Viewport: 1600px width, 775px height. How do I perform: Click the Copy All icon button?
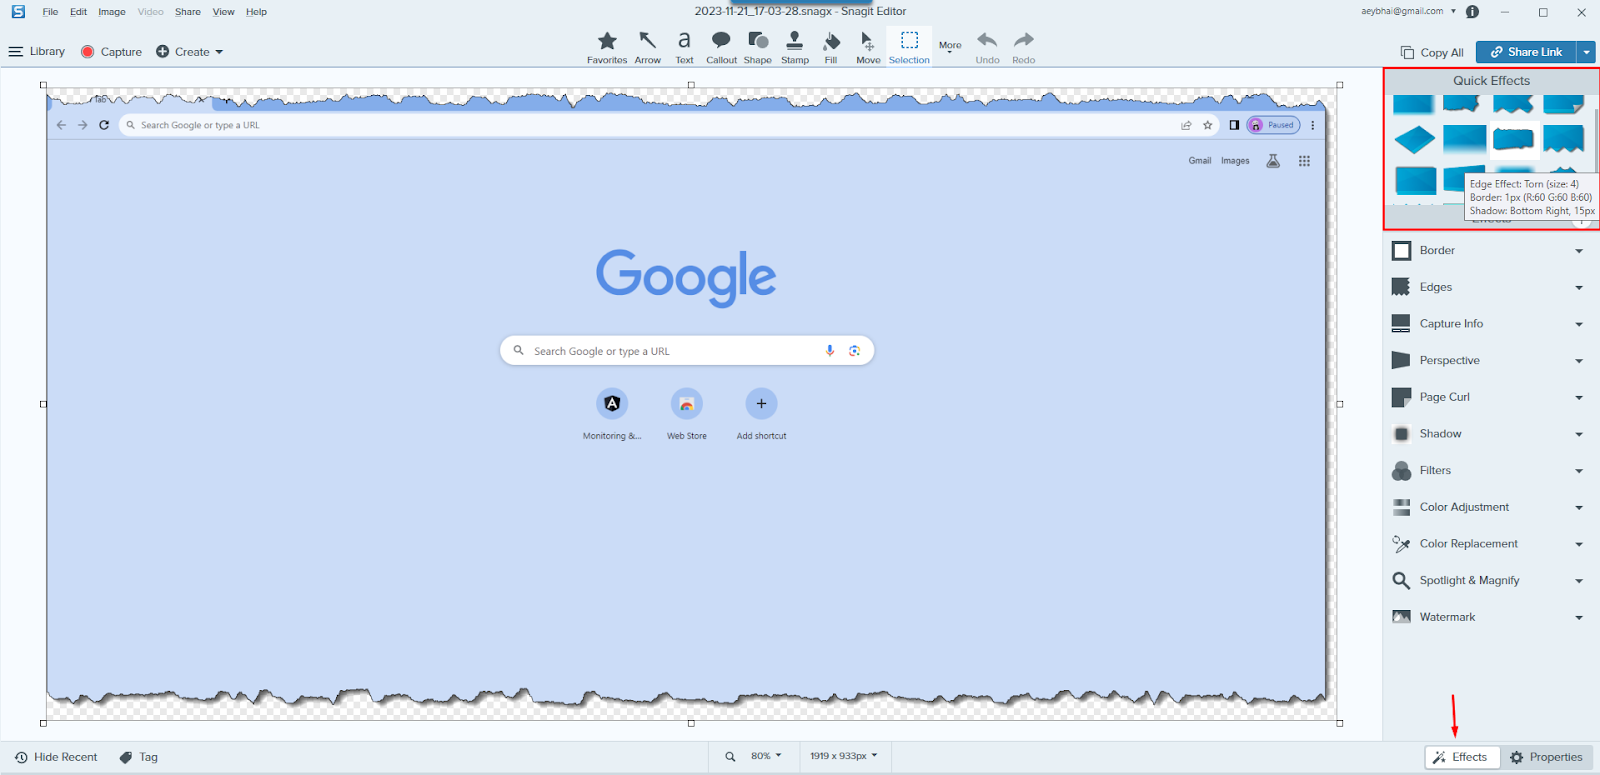pyautogui.click(x=1432, y=52)
